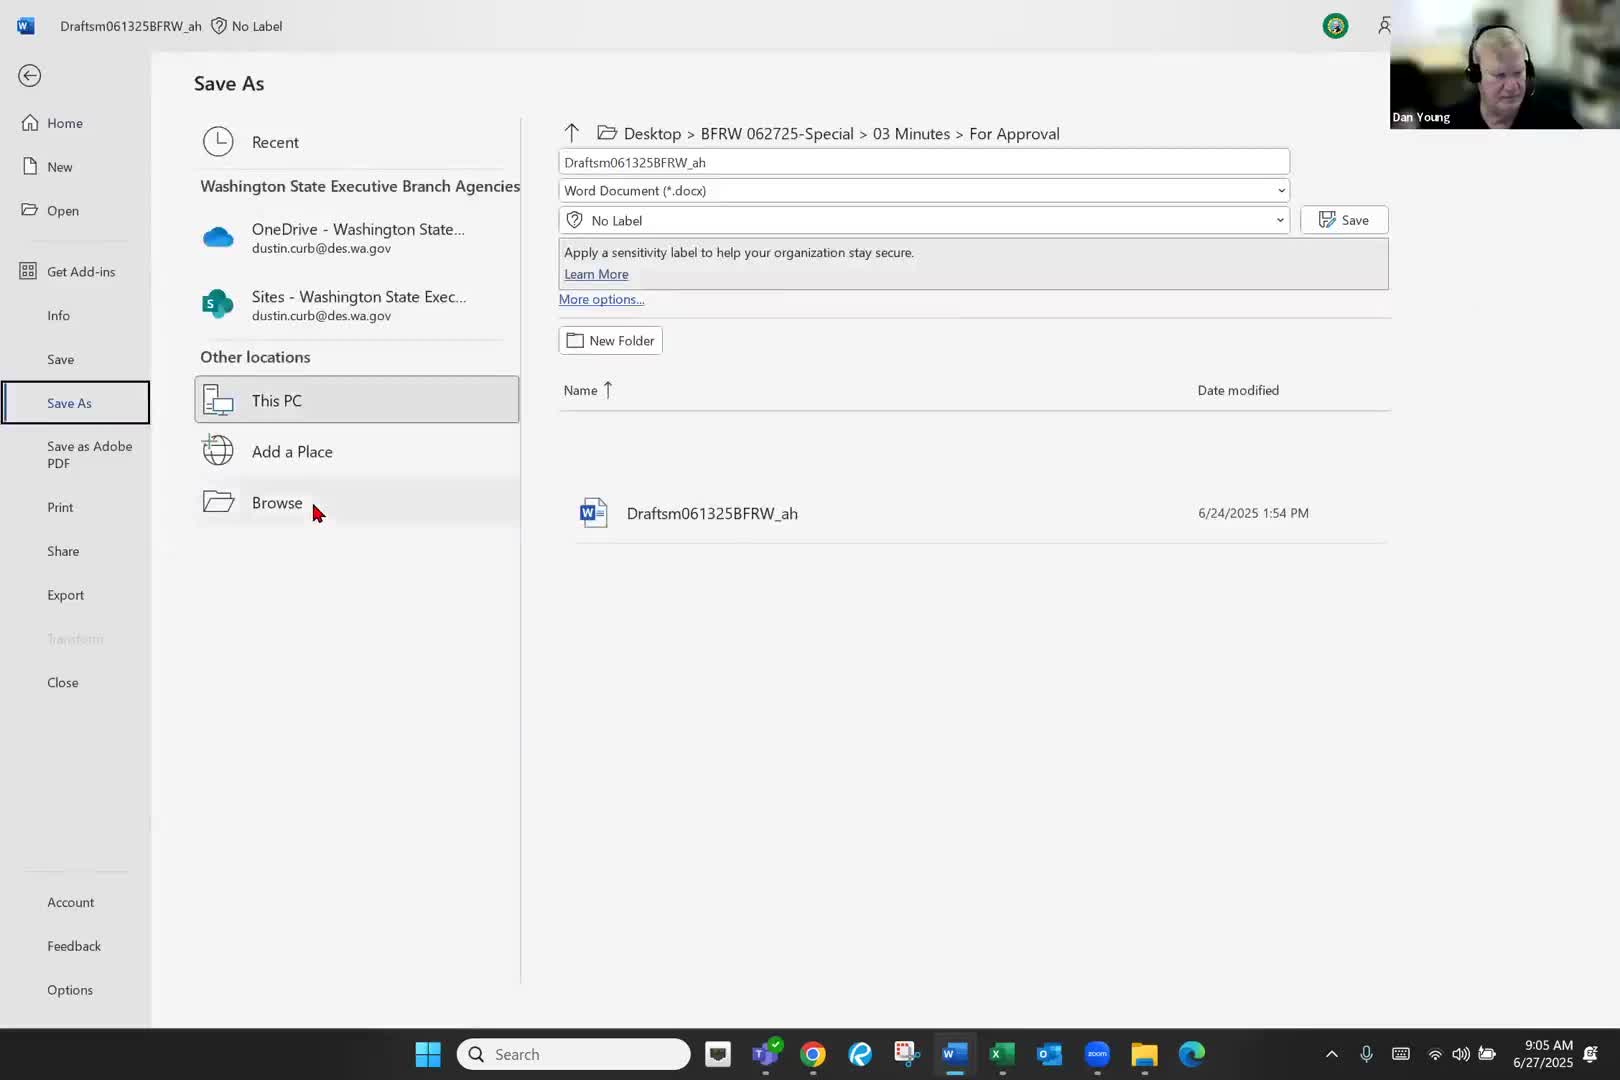Viewport: 1620px width, 1080px height.
Task: Go up one folder level arrow
Action: (x=572, y=133)
